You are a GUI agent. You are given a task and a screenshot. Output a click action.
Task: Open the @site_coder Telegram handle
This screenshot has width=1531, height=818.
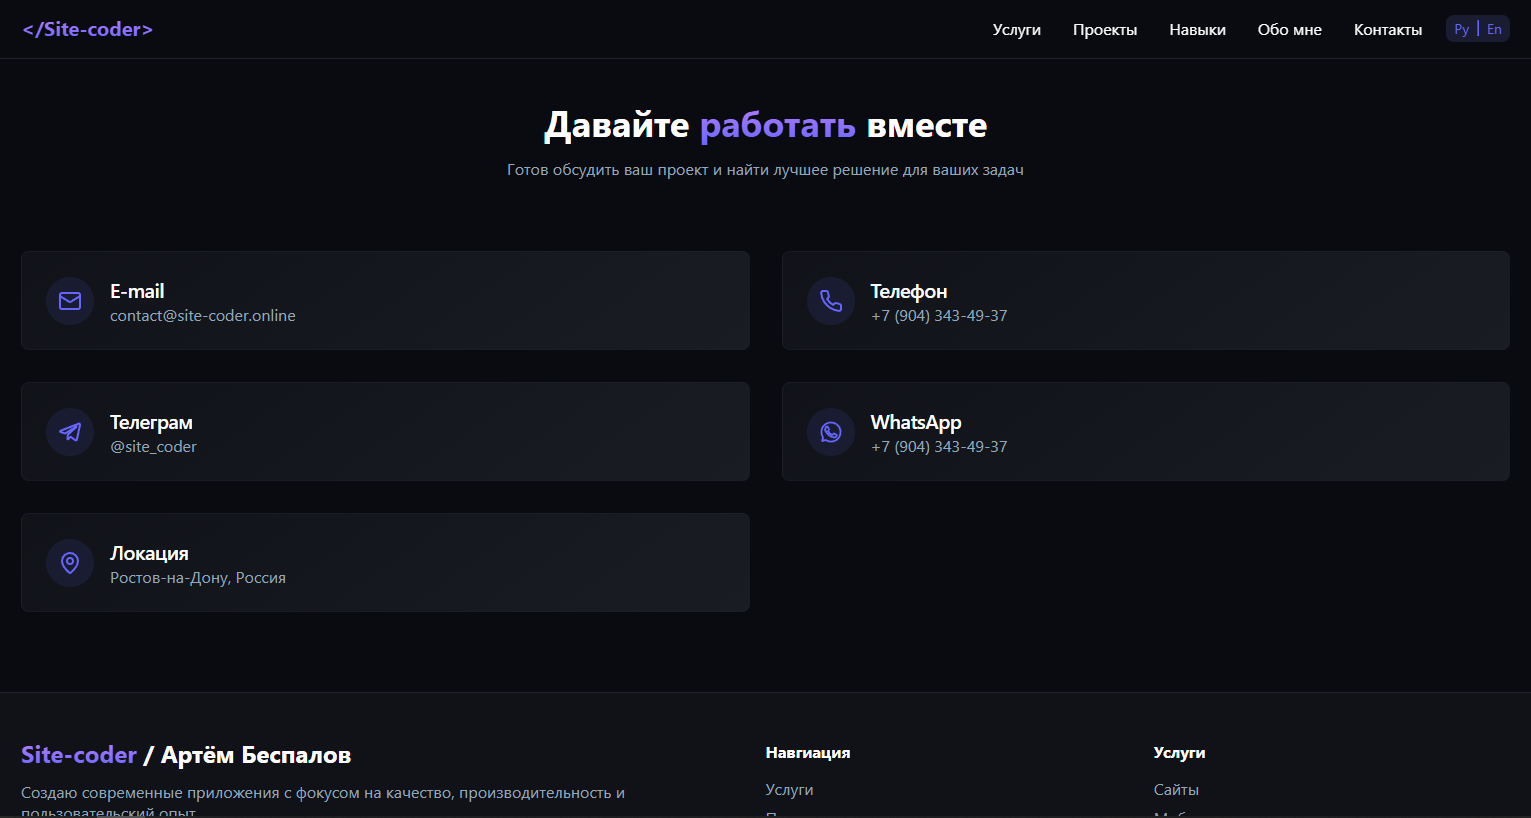153,447
